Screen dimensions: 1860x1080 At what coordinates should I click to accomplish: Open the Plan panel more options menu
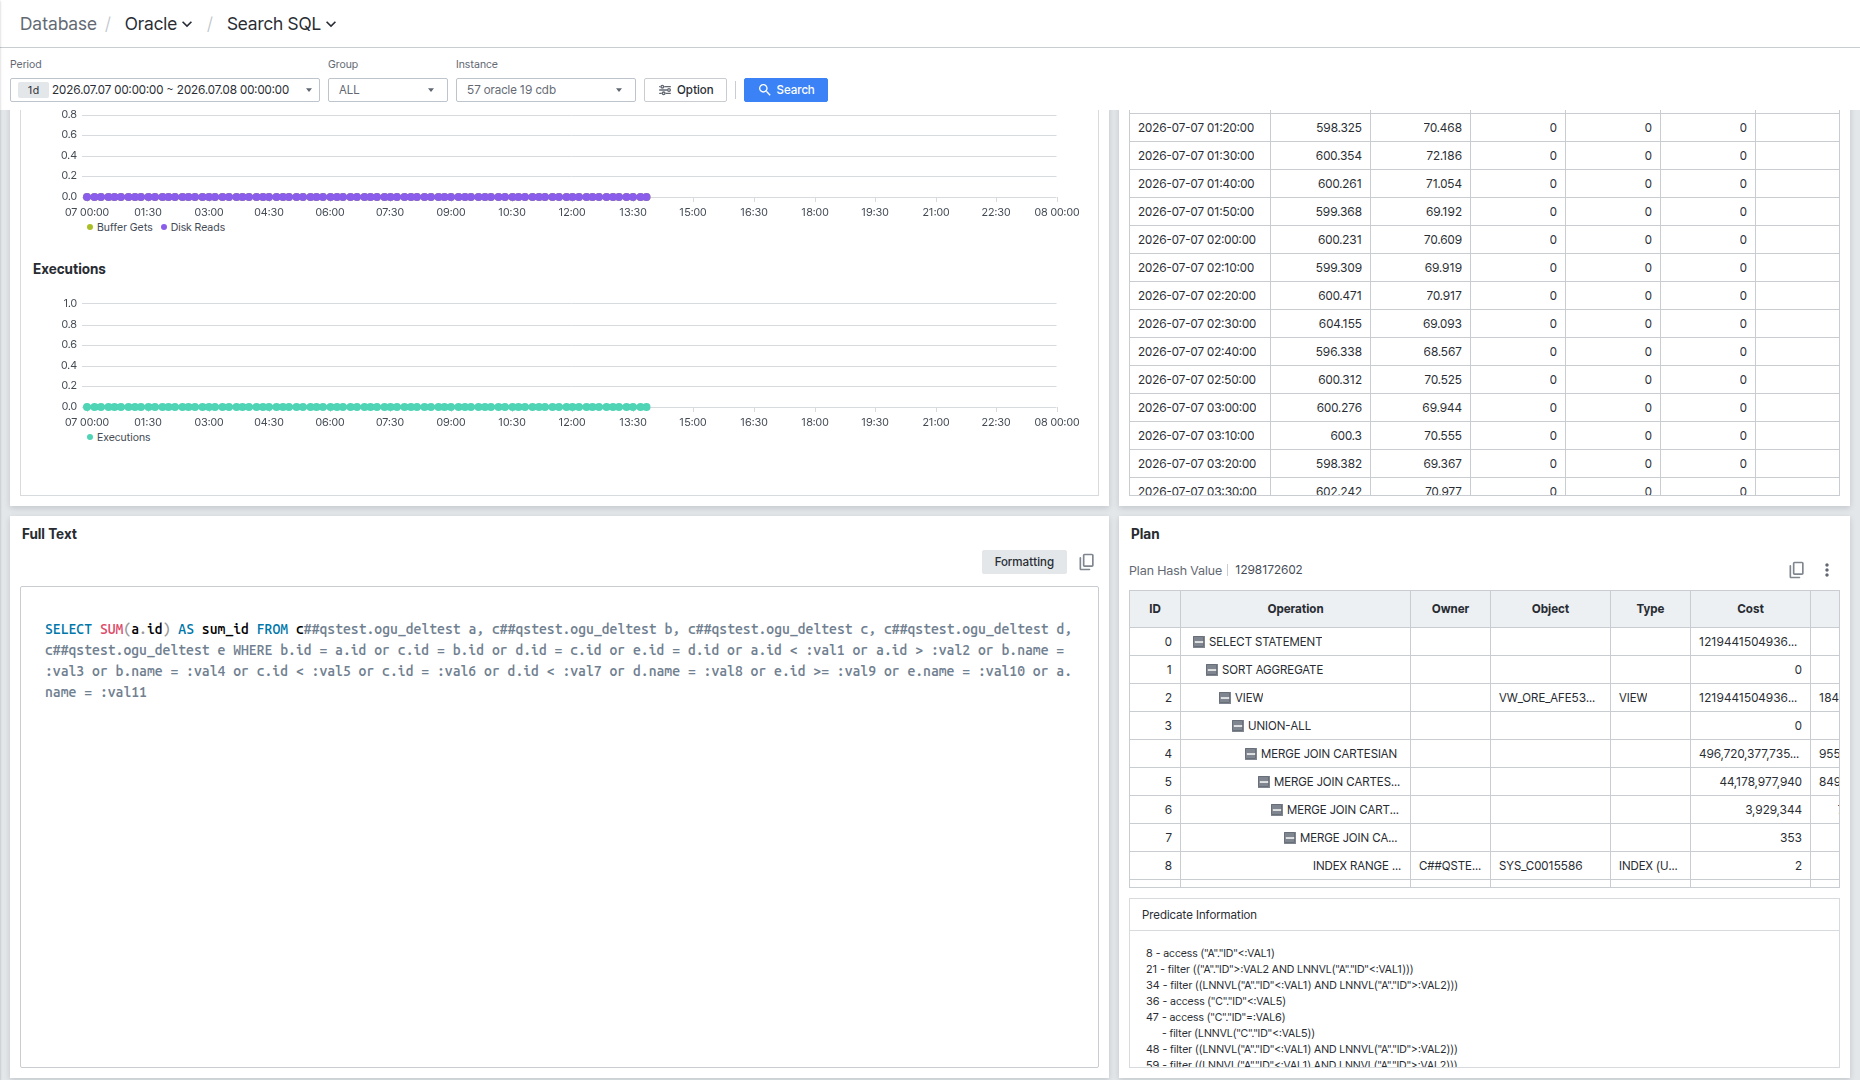(x=1826, y=570)
